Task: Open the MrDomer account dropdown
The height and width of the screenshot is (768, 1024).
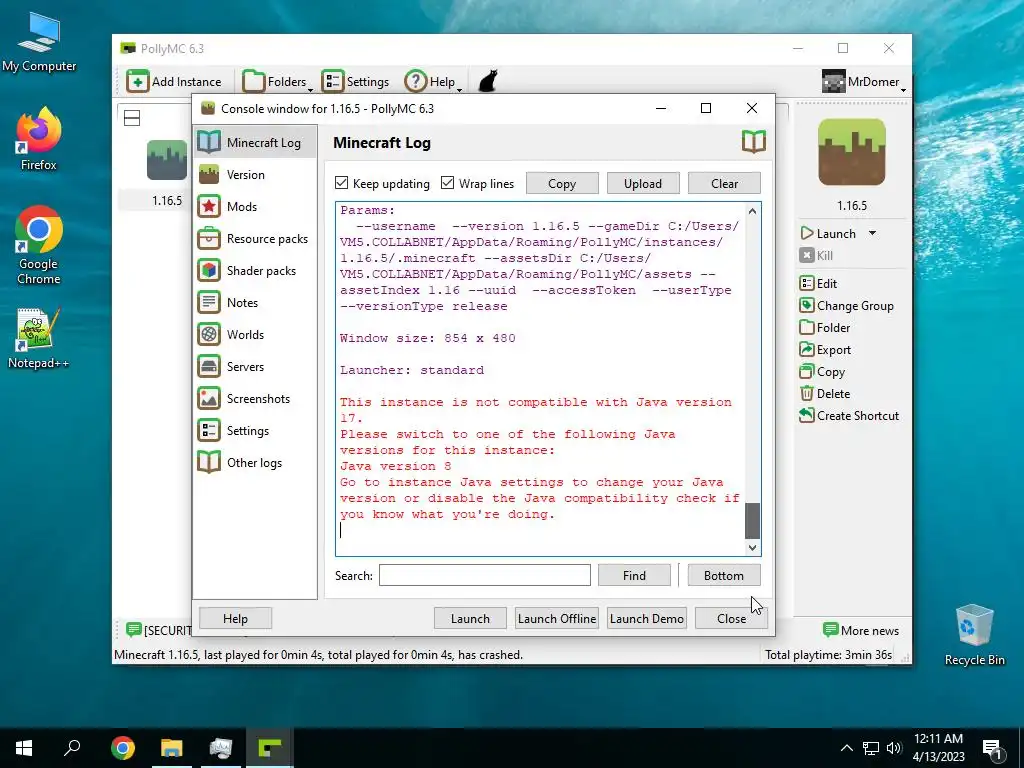Action: 863,82
